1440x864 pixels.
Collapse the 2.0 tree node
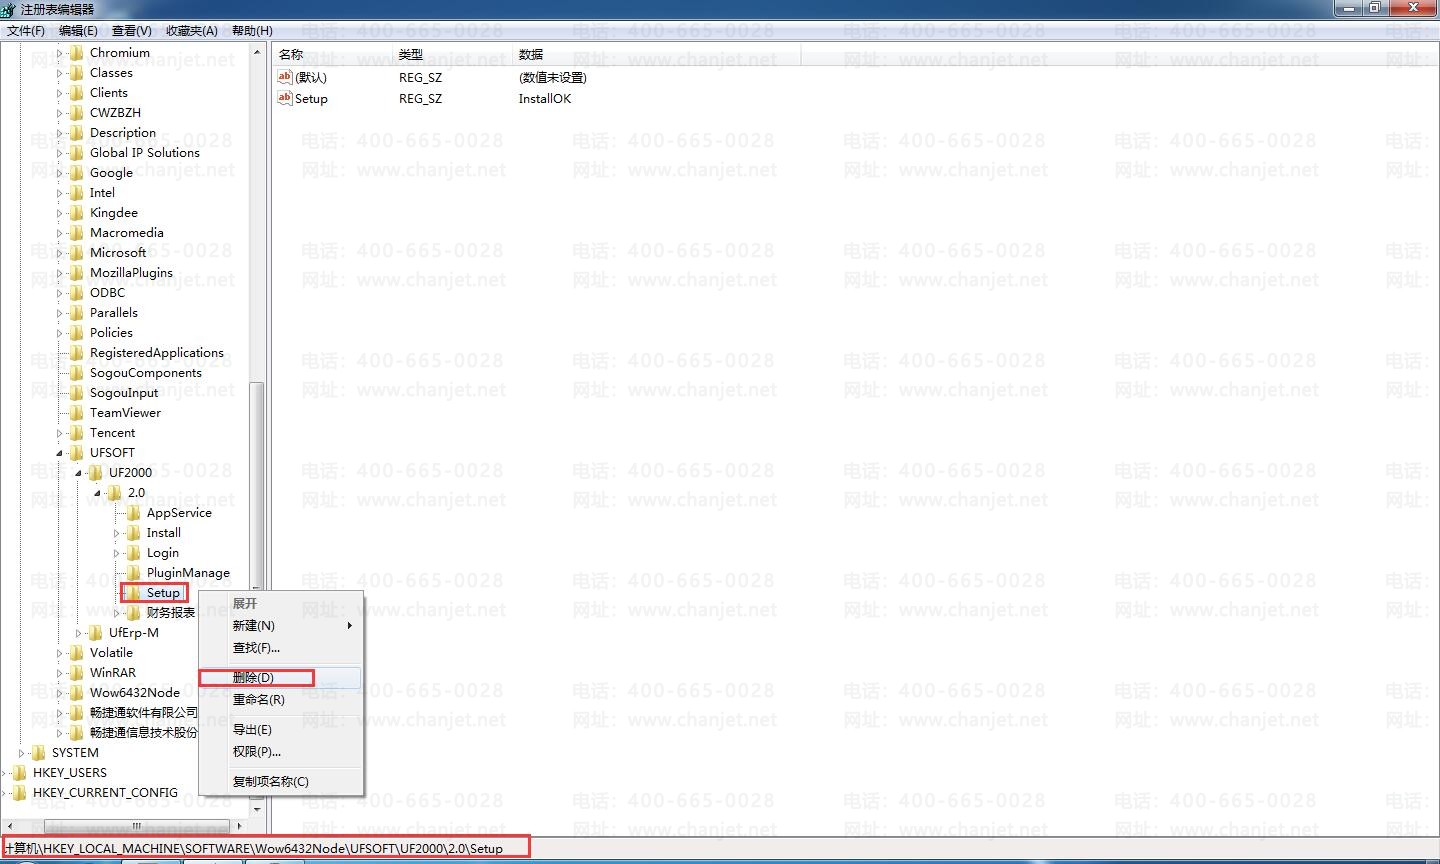click(x=98, y=493)
